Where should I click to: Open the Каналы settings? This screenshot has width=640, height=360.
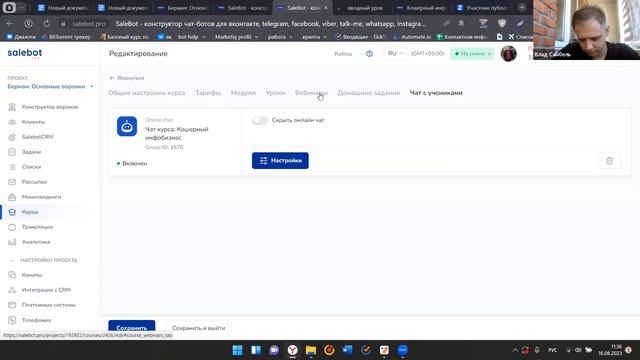pyautogui.click(x=32, y=275)
